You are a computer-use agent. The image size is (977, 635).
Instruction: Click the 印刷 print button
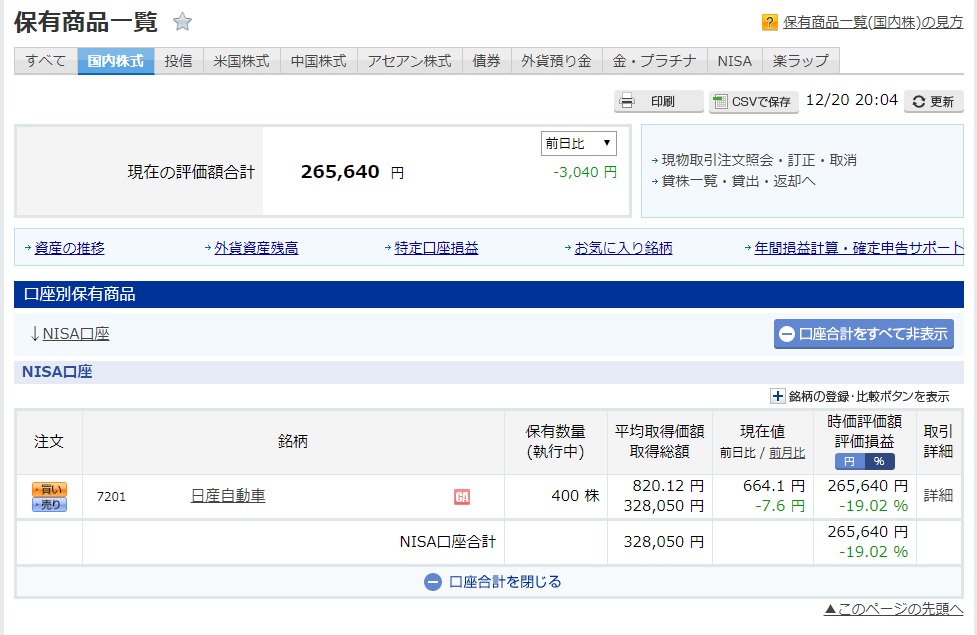point(659,102)
